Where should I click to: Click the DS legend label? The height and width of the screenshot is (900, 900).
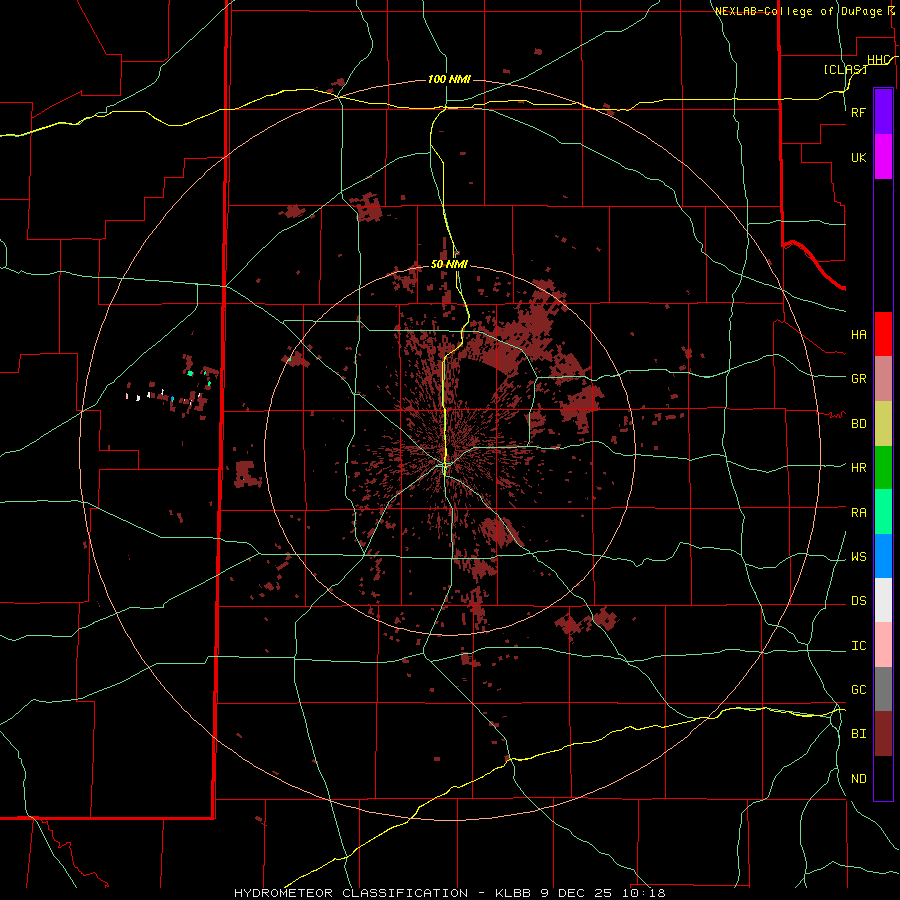859,601
